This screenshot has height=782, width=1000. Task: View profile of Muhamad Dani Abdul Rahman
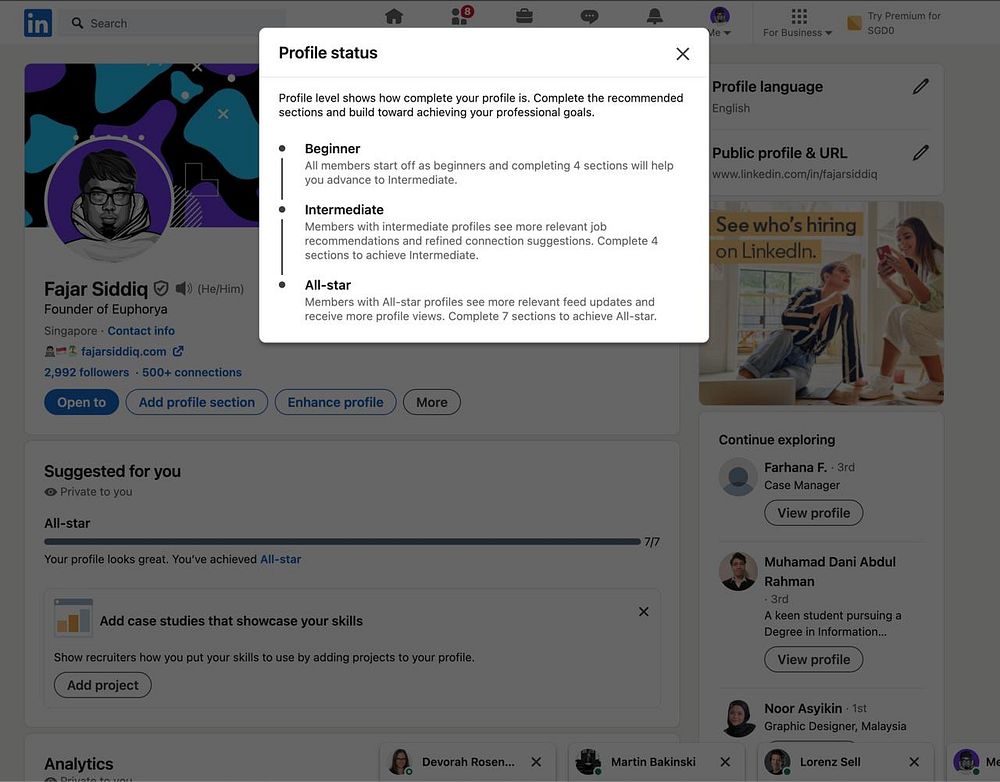(814, 660)
